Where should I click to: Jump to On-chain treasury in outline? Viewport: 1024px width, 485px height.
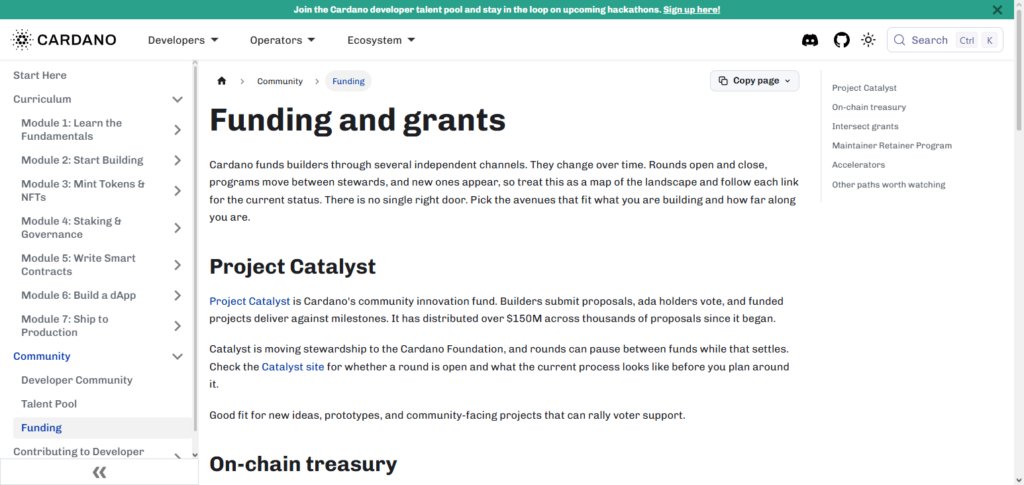tap(869, 107)
